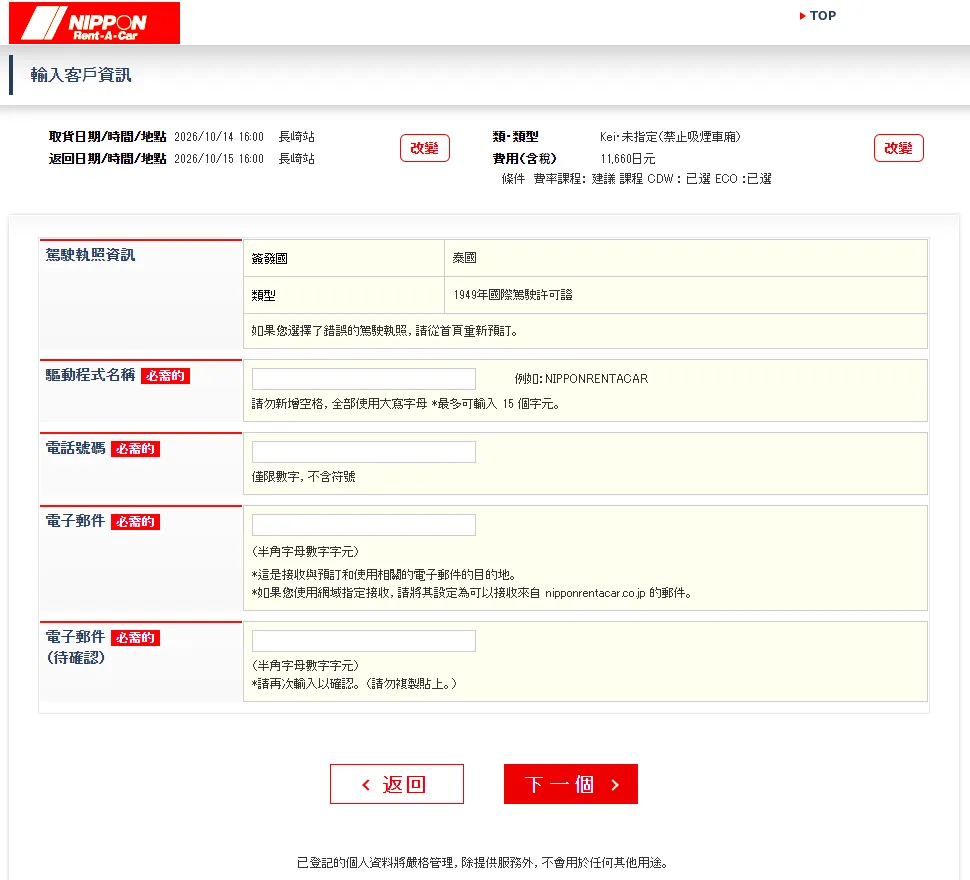Click the 泰國 issuing country value

click(465, 258)
